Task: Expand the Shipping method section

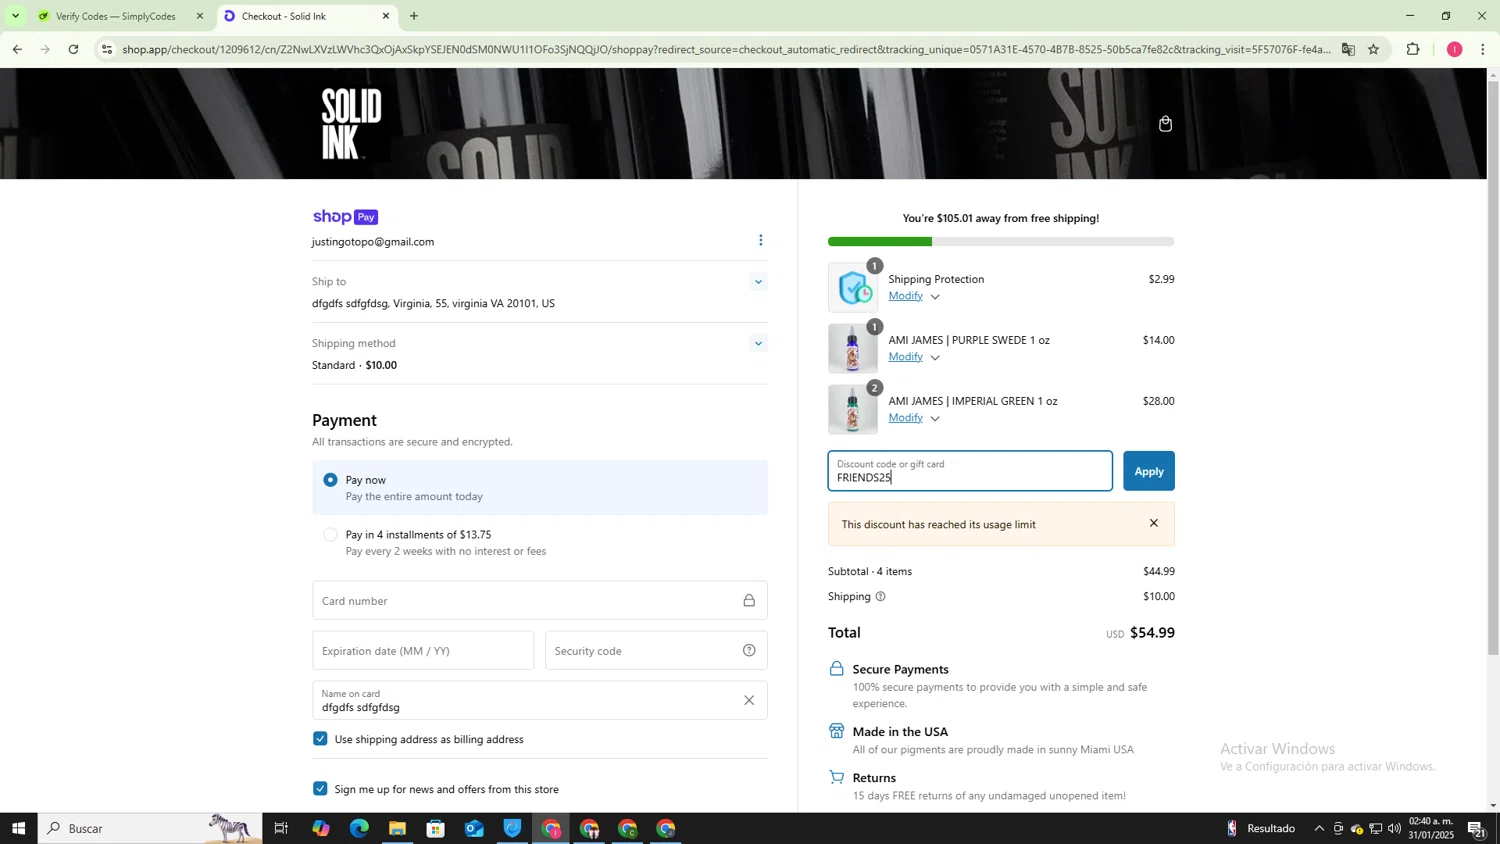Action: coord(758,344)
